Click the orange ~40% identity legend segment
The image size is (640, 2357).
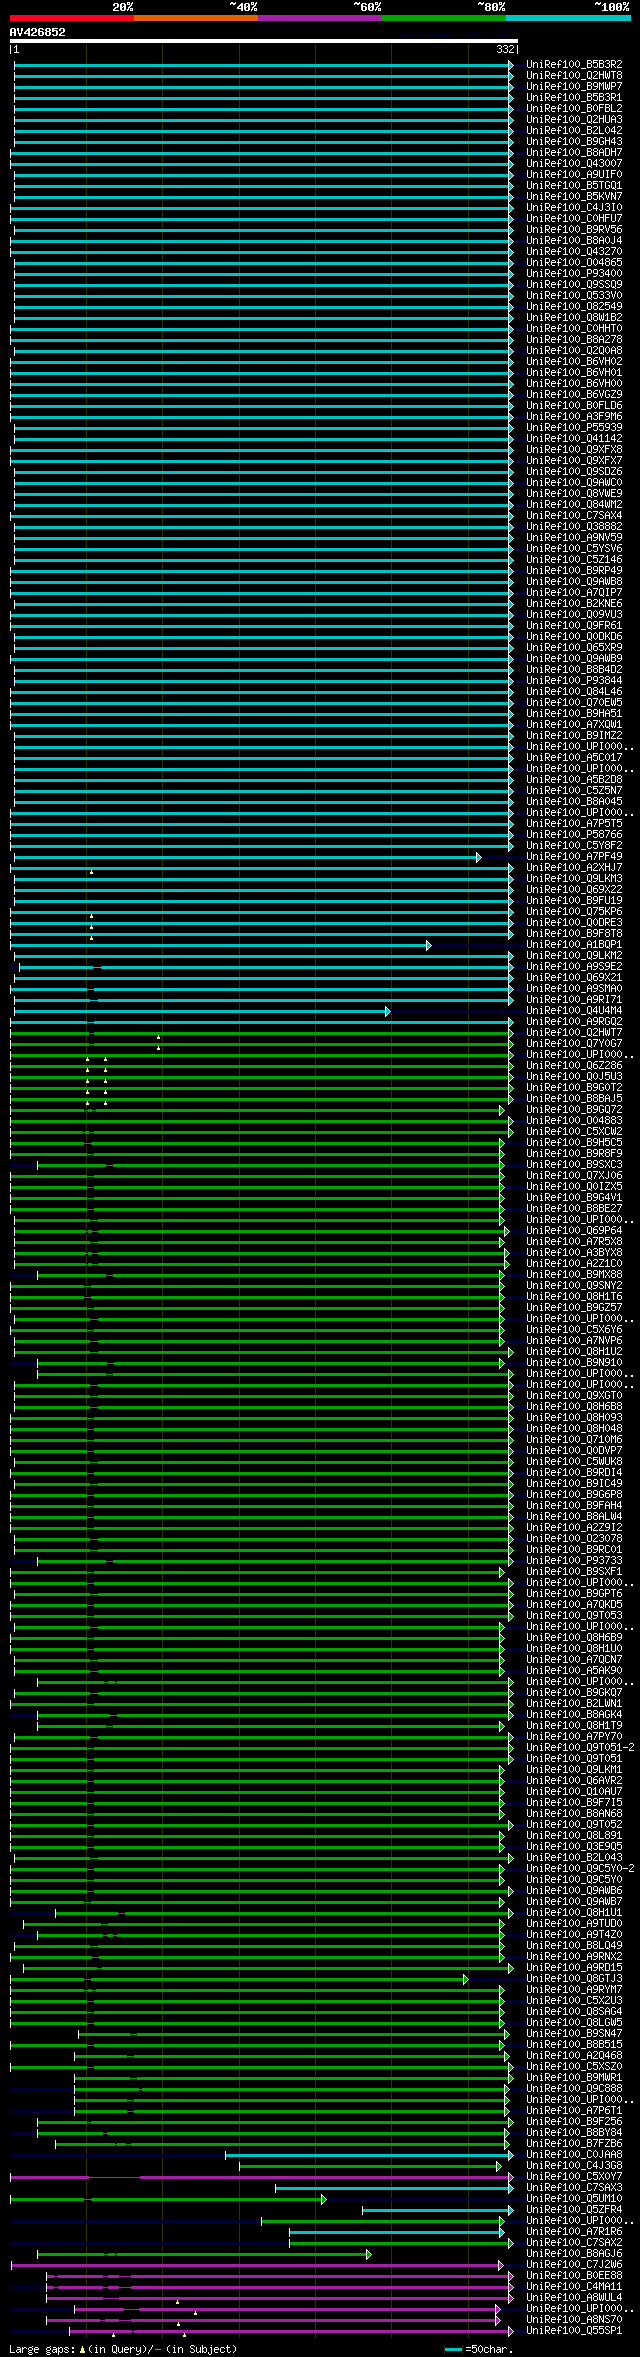tap(195, 18)
